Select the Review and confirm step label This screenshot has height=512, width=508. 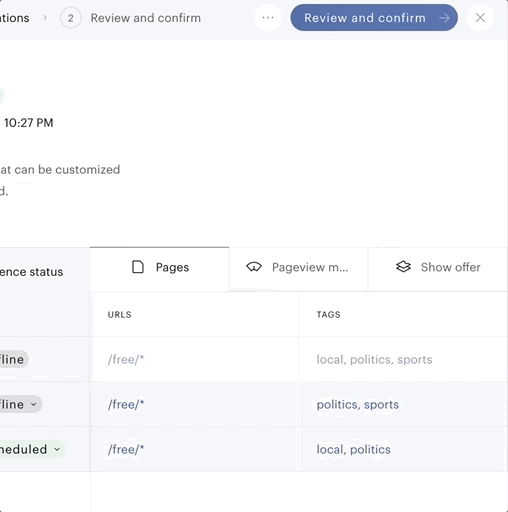tap(146, 18)
